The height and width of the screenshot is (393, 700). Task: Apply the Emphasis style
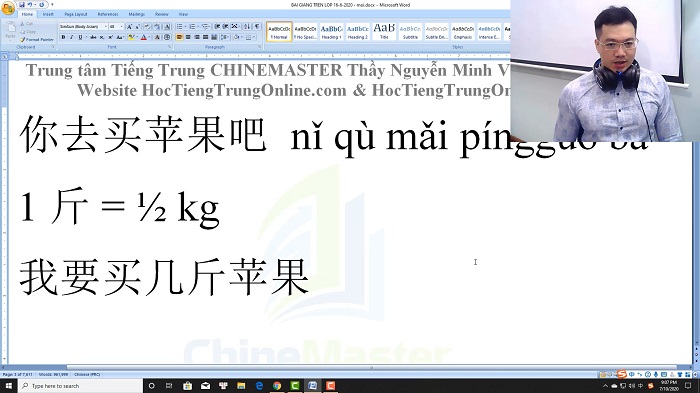(462, 32)
